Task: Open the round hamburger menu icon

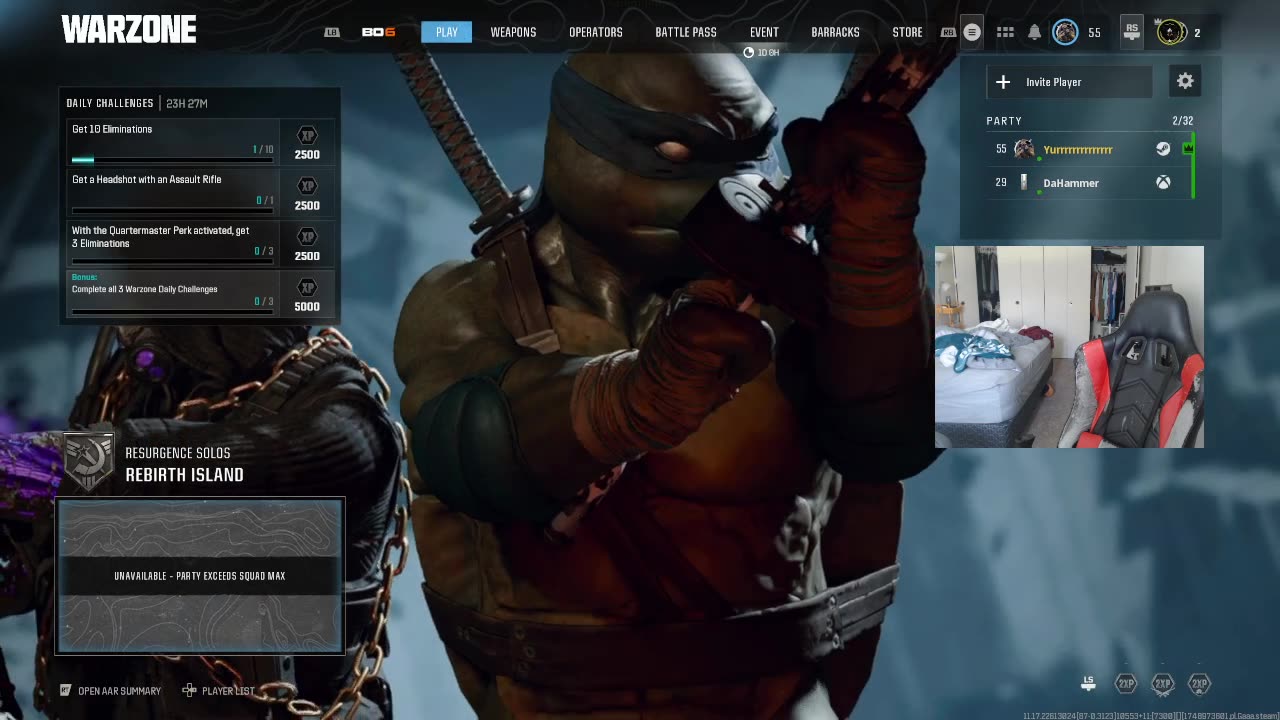Action: 972,32
